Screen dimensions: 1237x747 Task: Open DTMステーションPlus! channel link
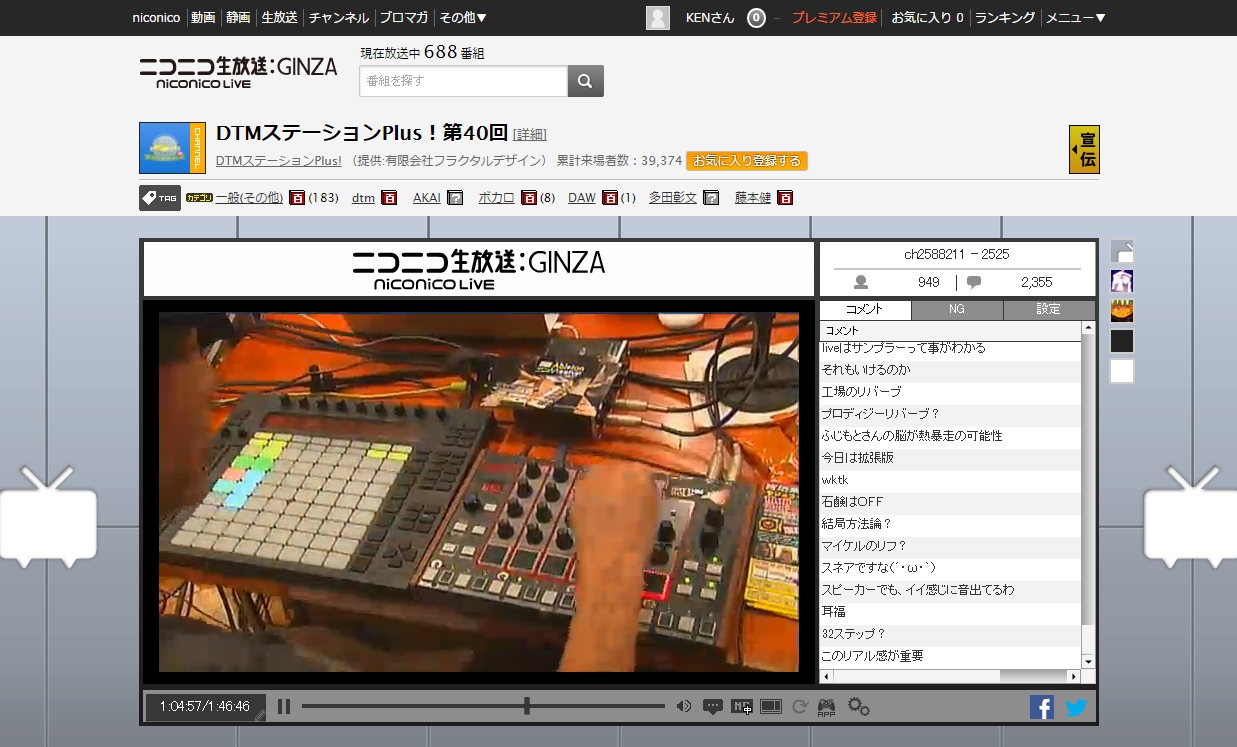click(x=279, y=161)
